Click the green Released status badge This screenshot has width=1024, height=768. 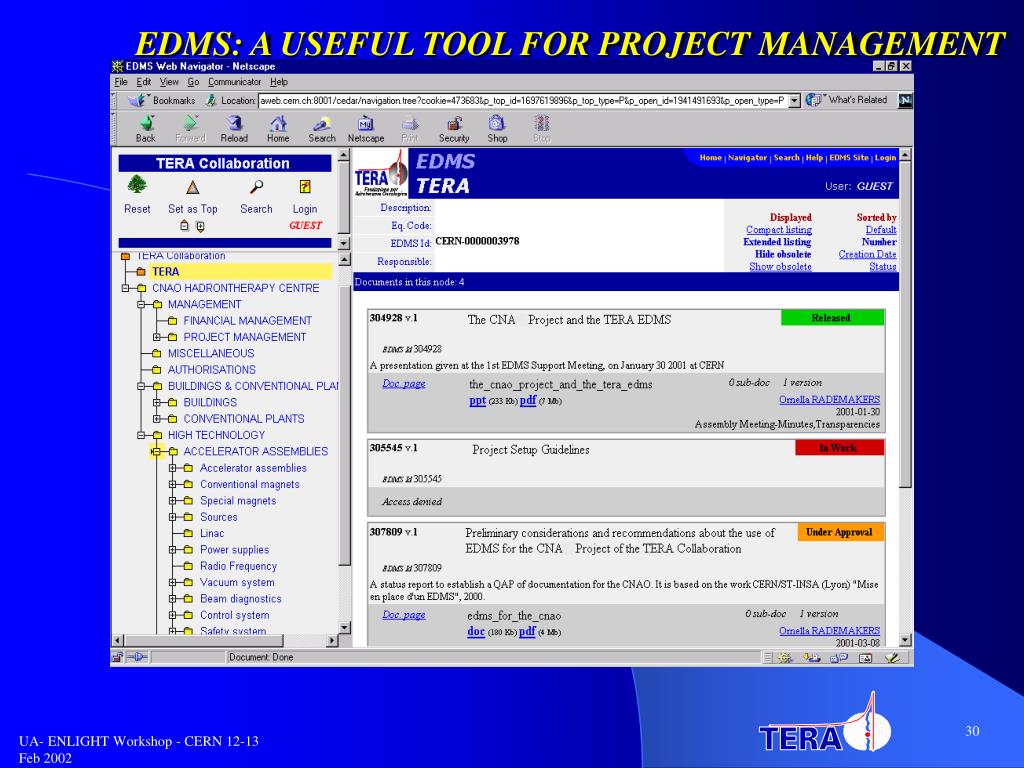[x=832, y=318]
